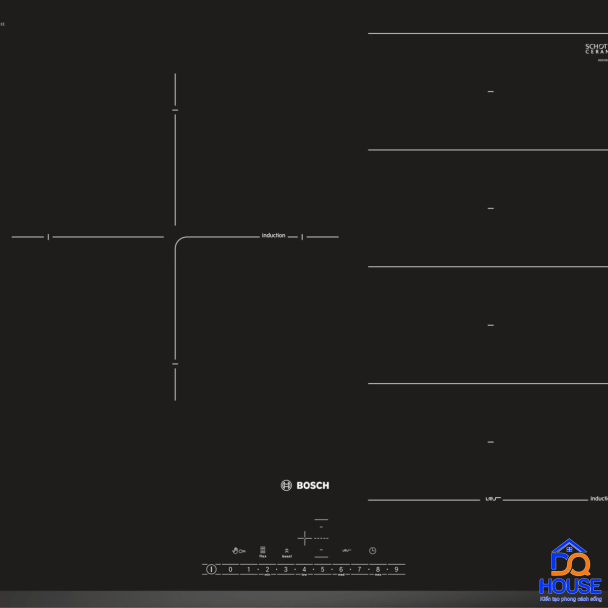Set power level 5 on the slider

pos(322,569)
